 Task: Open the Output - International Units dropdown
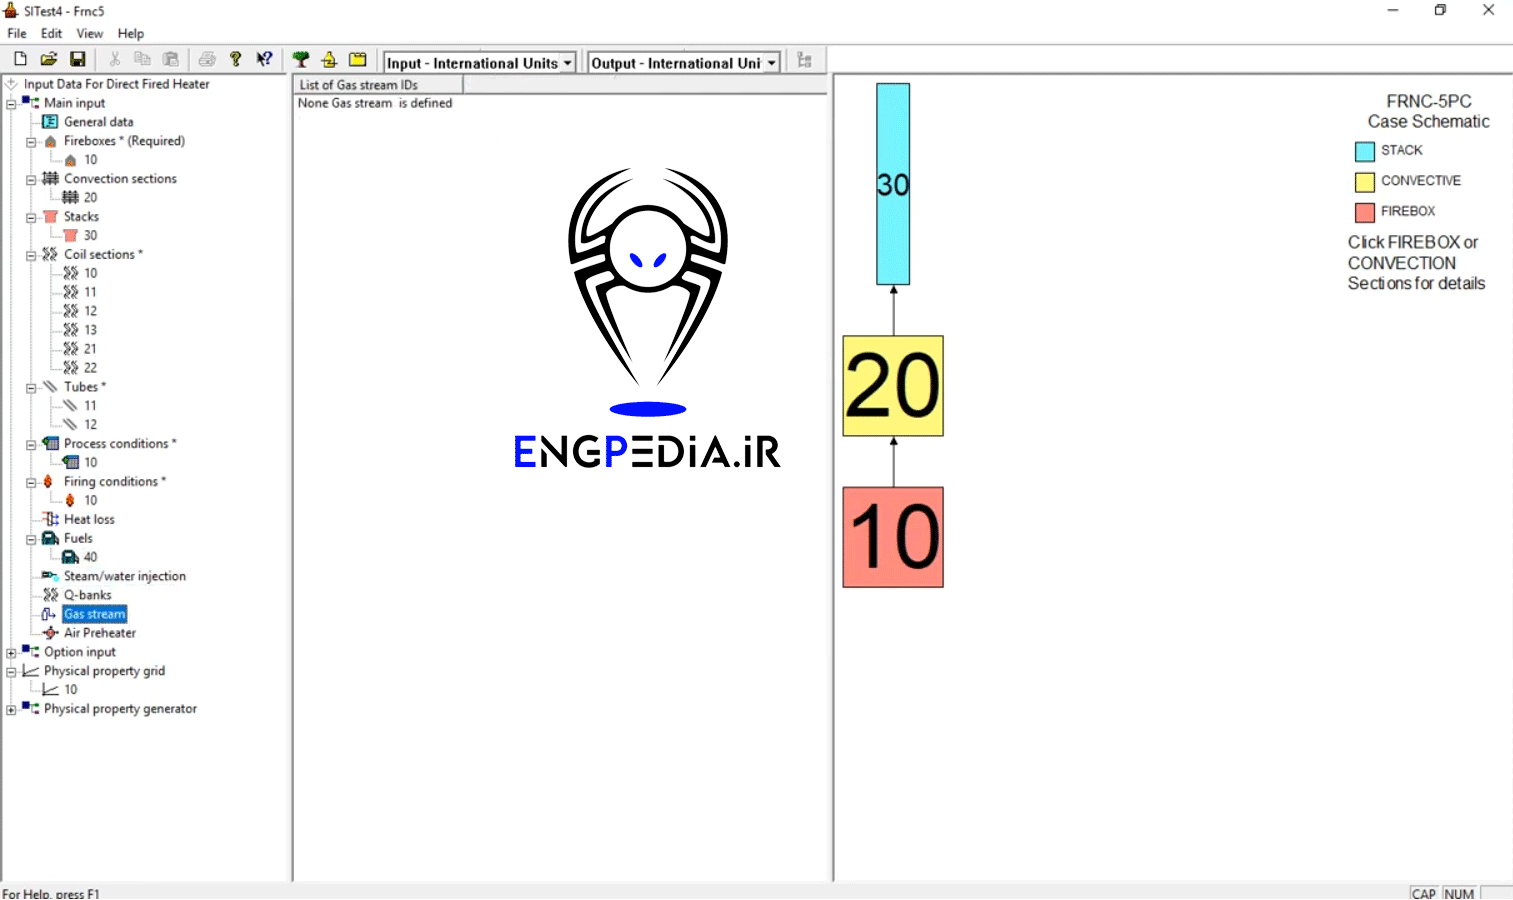[771, 63]
